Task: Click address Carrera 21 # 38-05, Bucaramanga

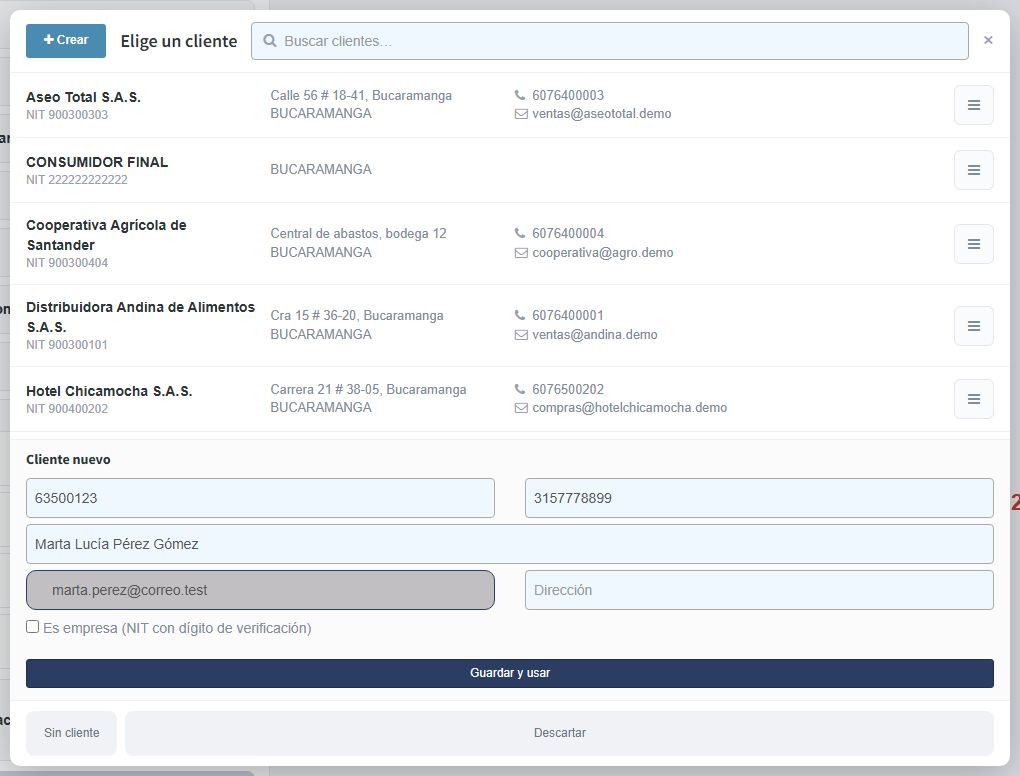Action: (368, 389)
